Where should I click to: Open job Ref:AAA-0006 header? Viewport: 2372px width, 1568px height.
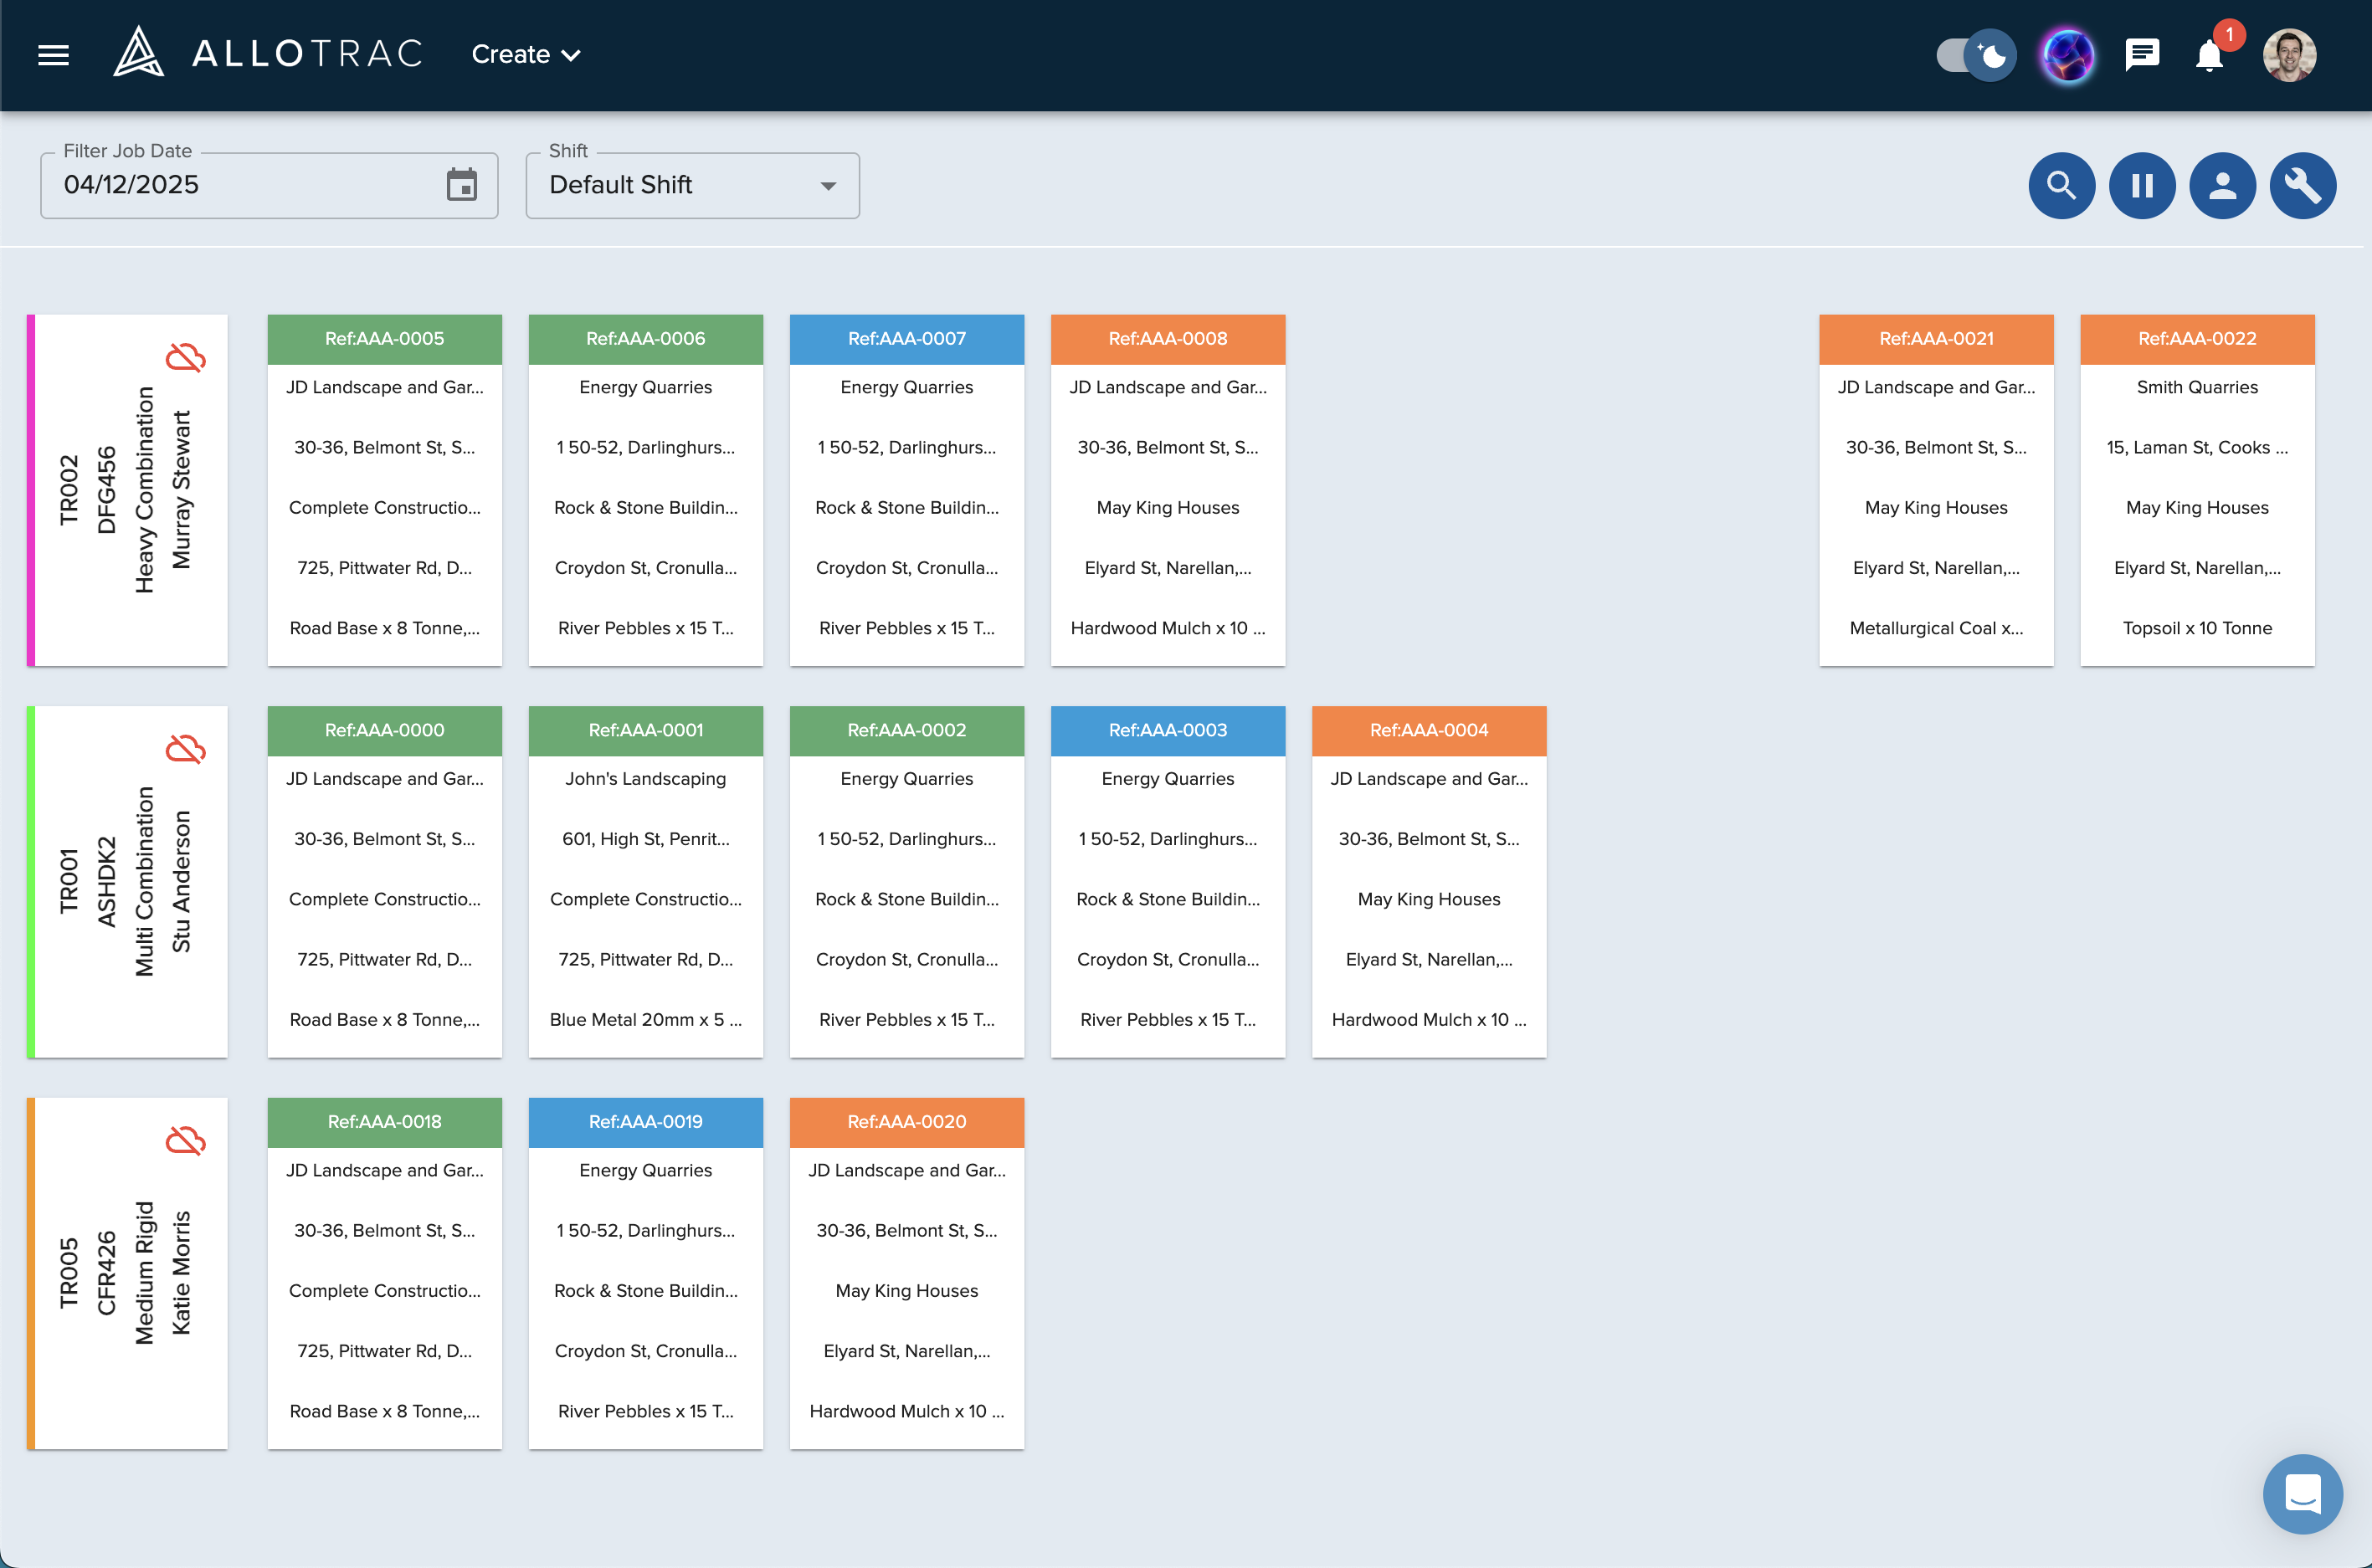click(646, 339)
